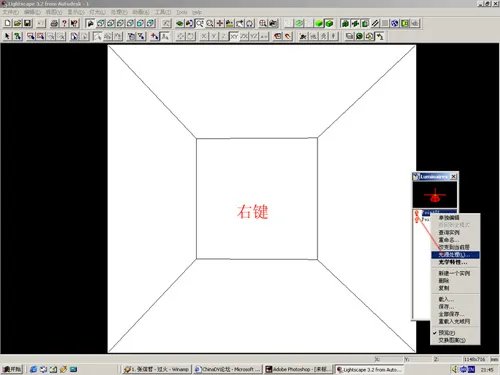Save the project with floppy icon
Screen dimensions: 500x375
click(x=27, y=23)
